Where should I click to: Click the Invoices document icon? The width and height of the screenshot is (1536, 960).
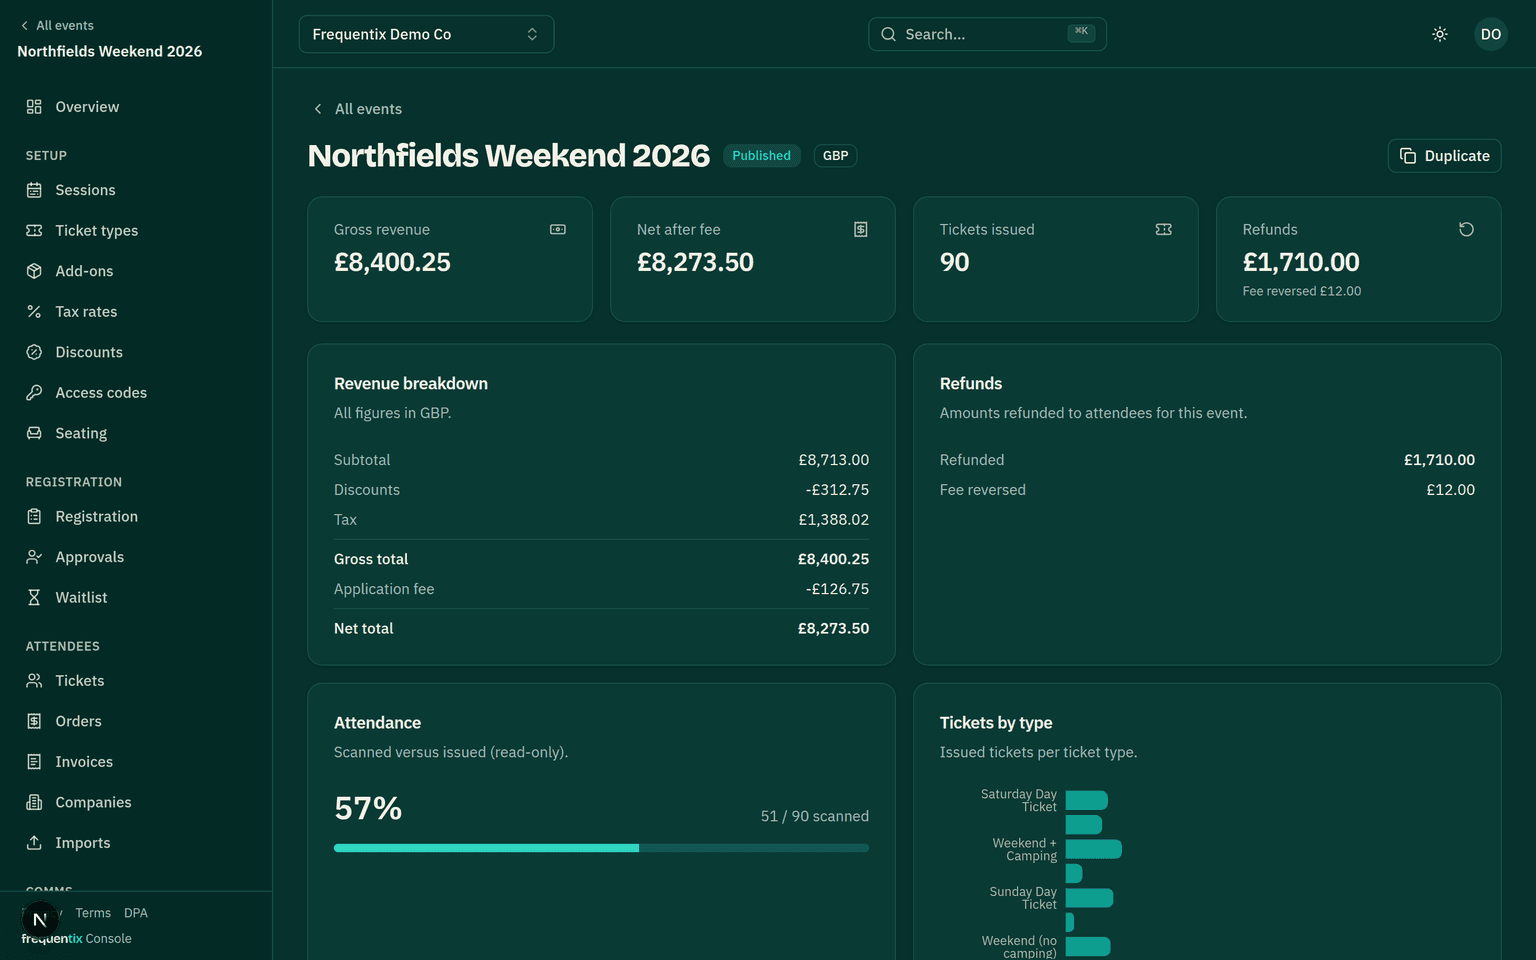34,762
